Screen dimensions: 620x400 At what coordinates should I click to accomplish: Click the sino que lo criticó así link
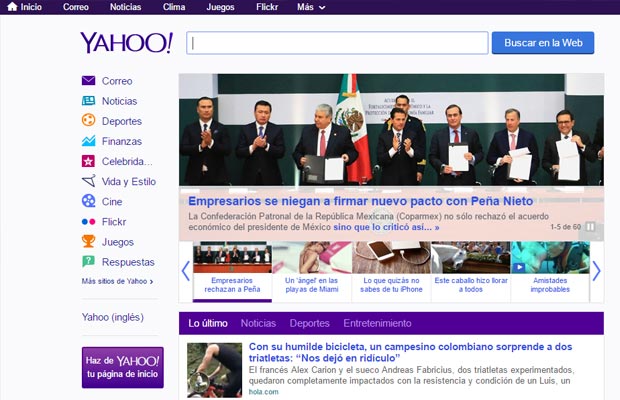(x=386, y=227)
